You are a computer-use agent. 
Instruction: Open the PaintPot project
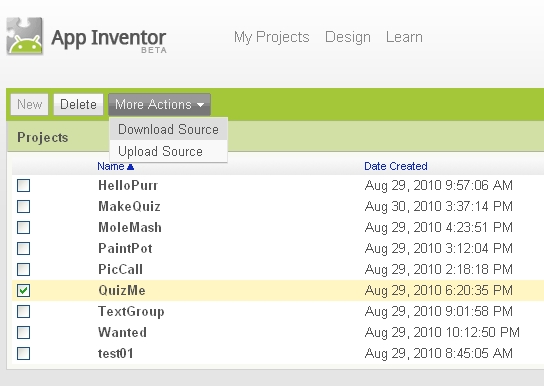coord(125,248)
